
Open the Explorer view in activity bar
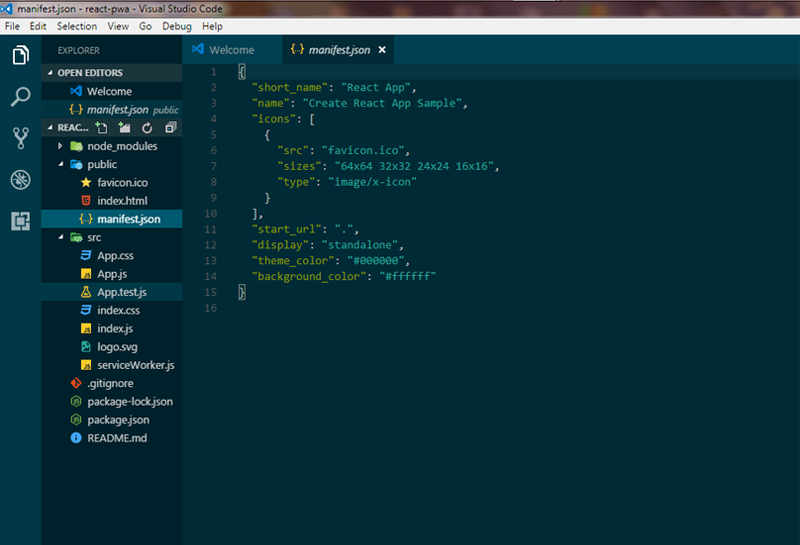pyautogui.click(x=20, y=55)
